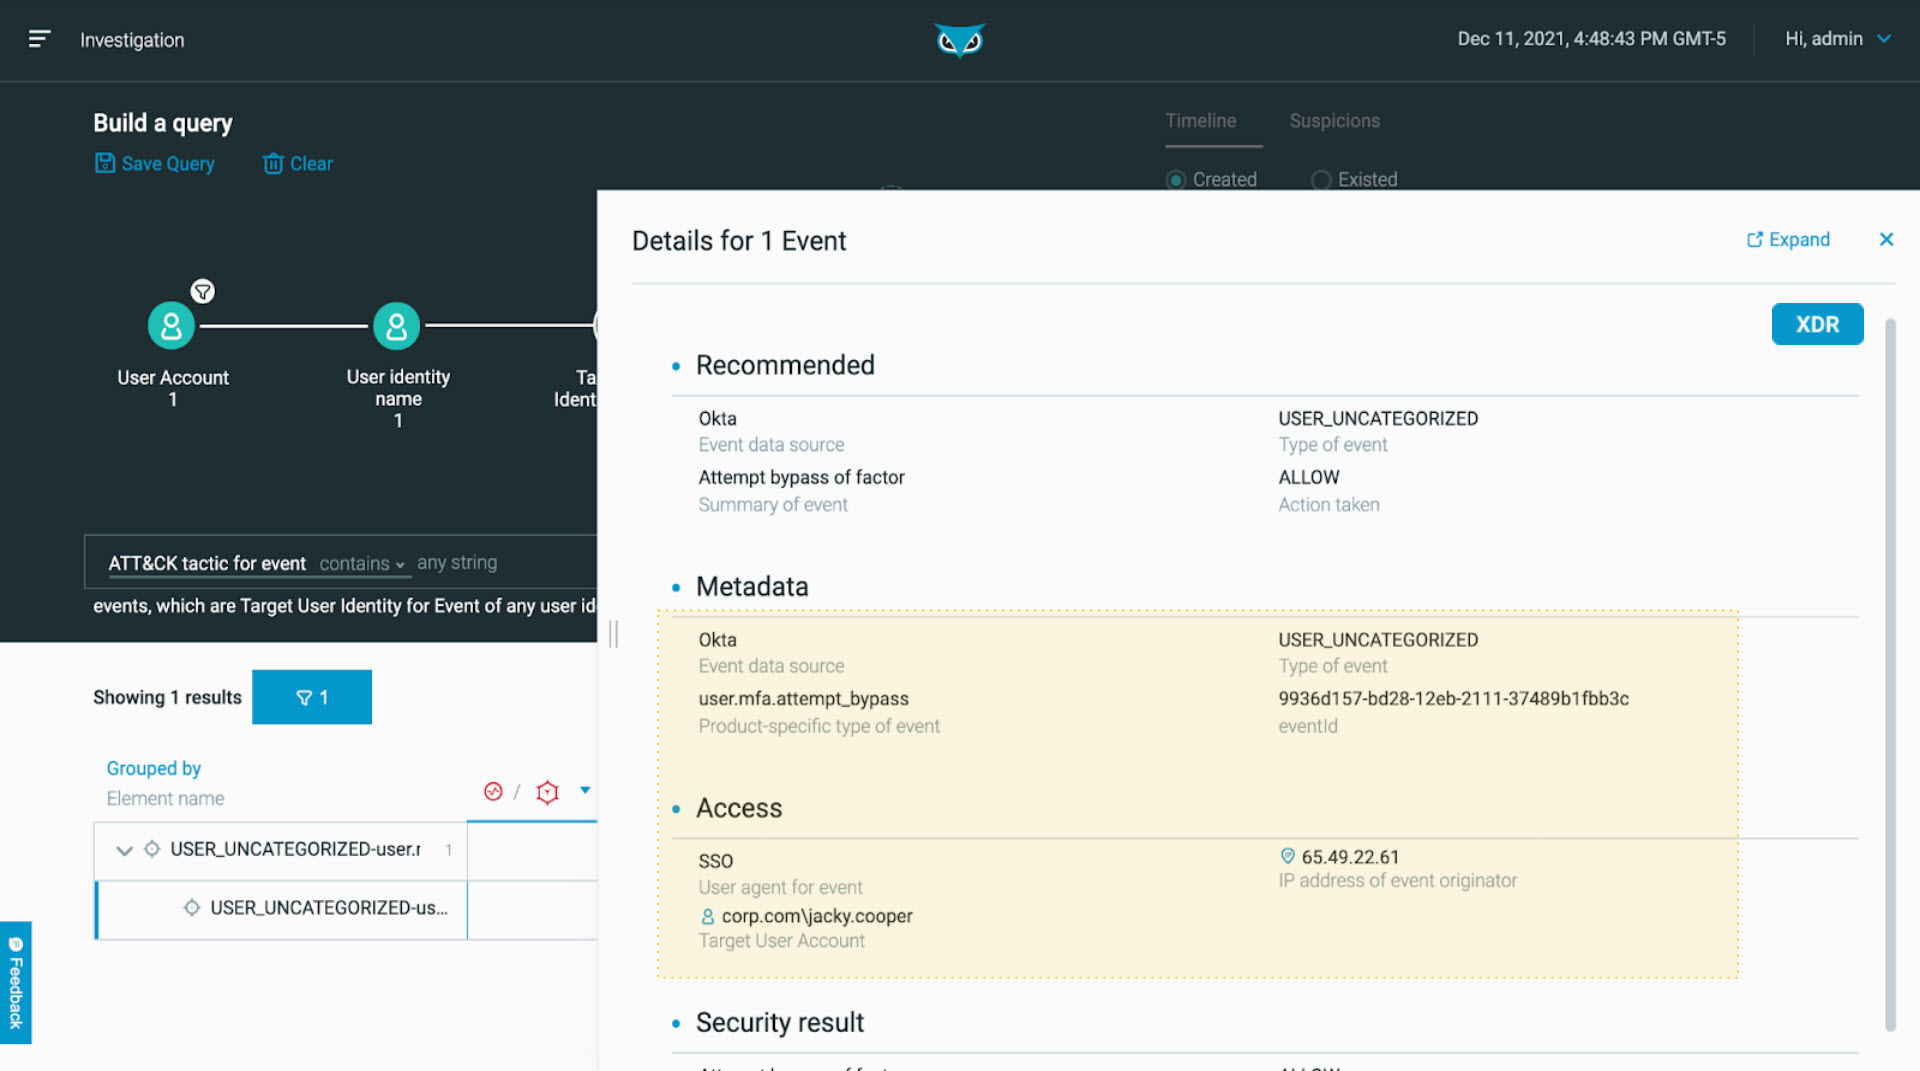Click the XDR button
The width and height of the screenshot is (1920, 1071).
(1817, 324)
